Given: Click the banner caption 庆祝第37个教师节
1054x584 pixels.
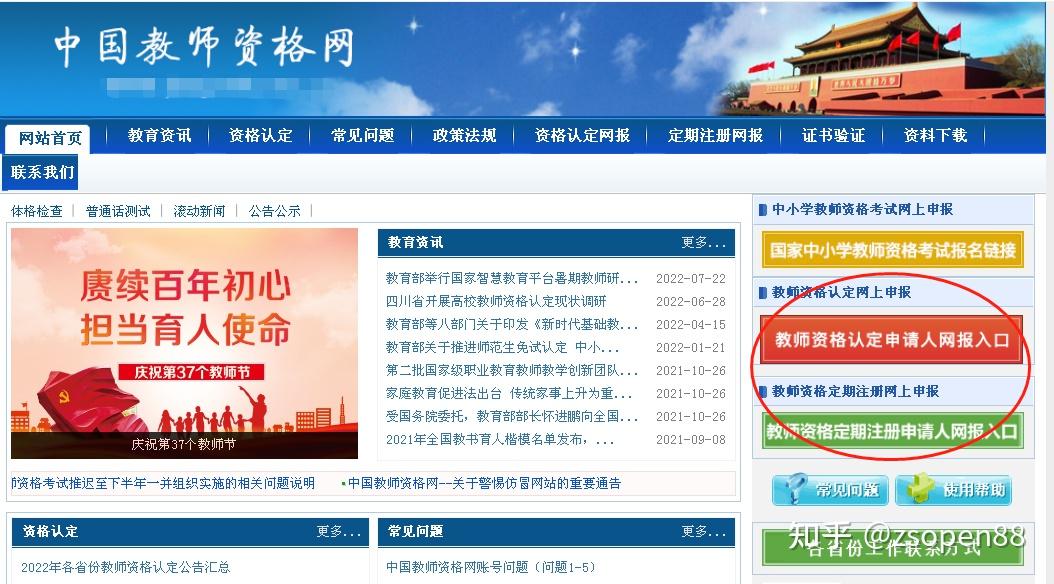Looking at the screenshot, I should [184, 445].
